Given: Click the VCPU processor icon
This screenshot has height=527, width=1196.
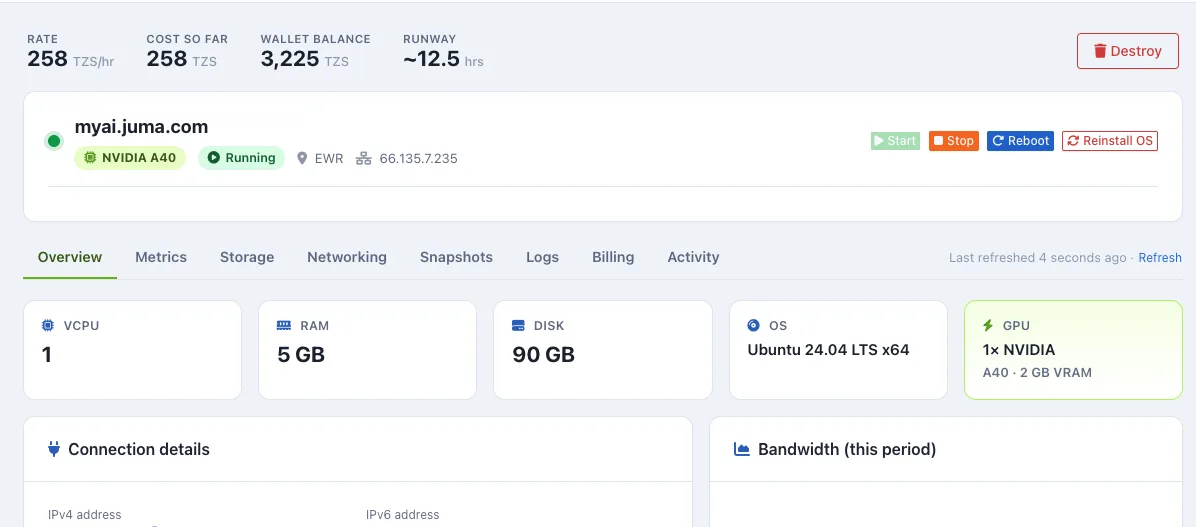Looking at the screenshot, I should tap(47, 326).
